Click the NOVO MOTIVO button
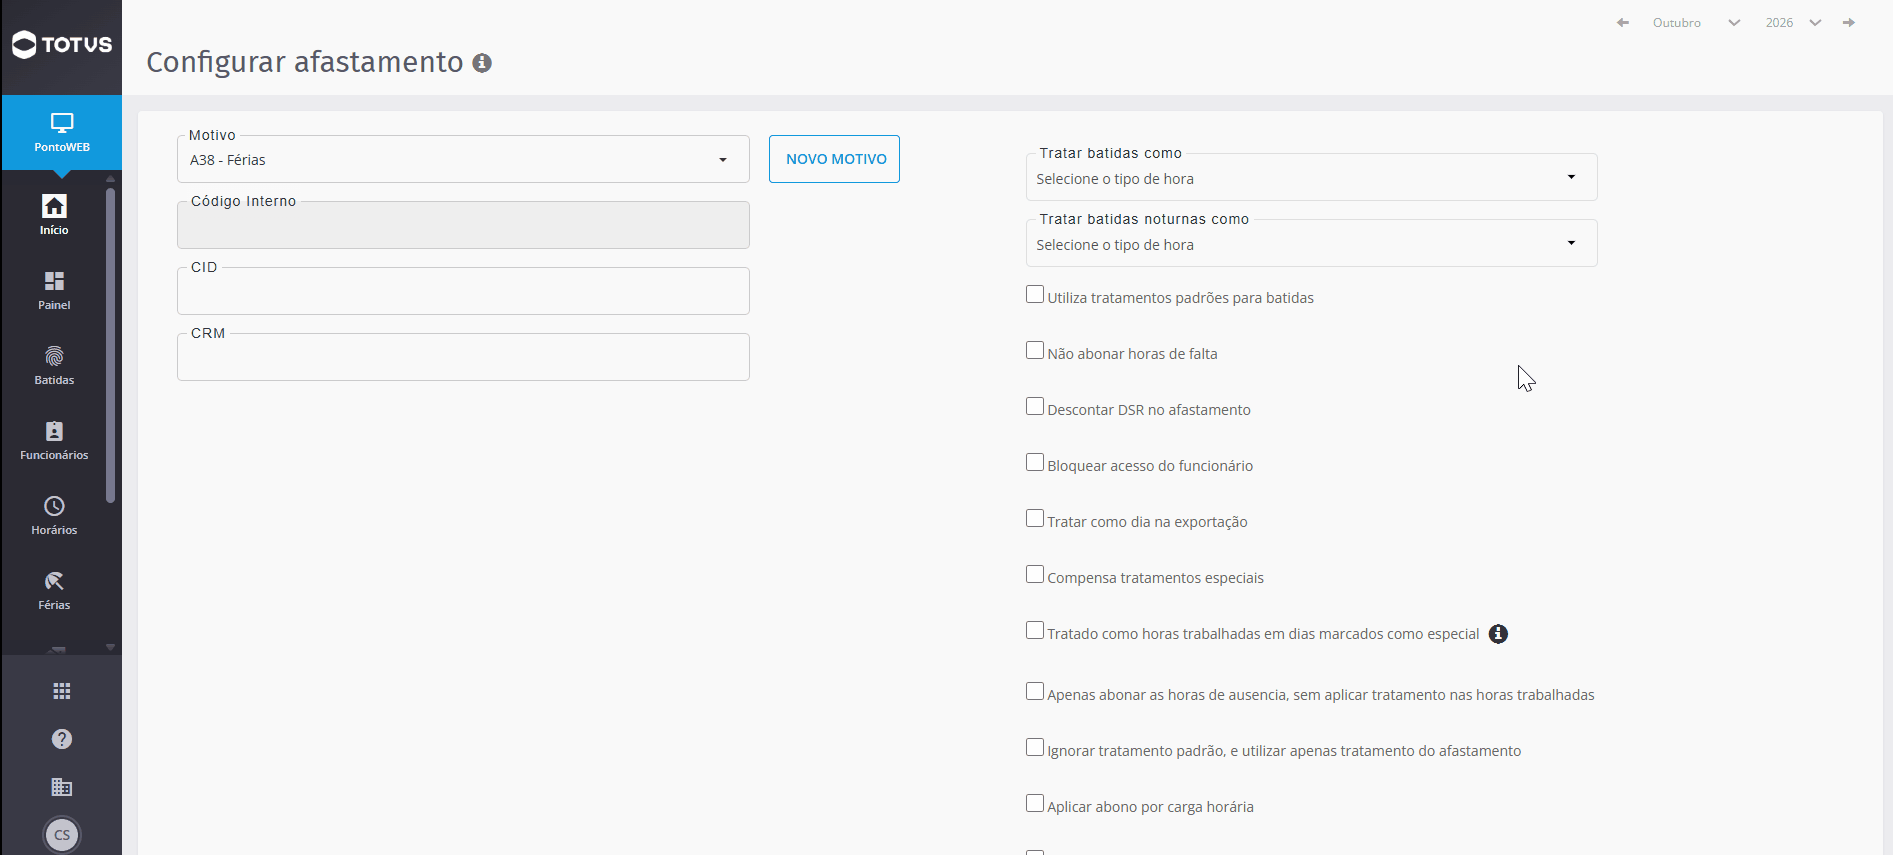The width and height of the screenshot is (1893, 855). coord(834,159)
